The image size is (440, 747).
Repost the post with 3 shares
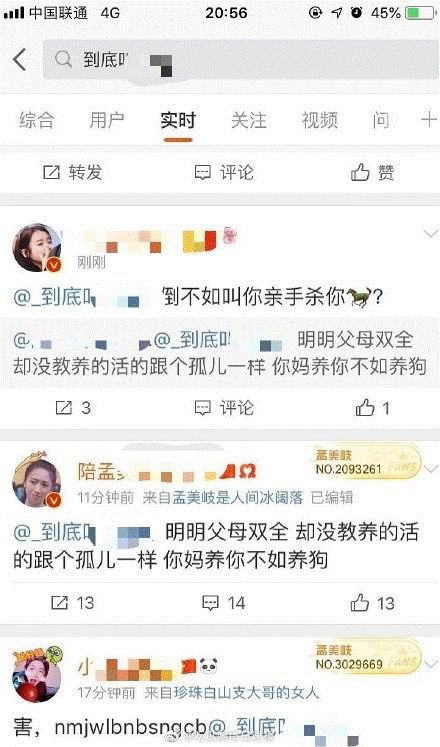coord(73,408)
